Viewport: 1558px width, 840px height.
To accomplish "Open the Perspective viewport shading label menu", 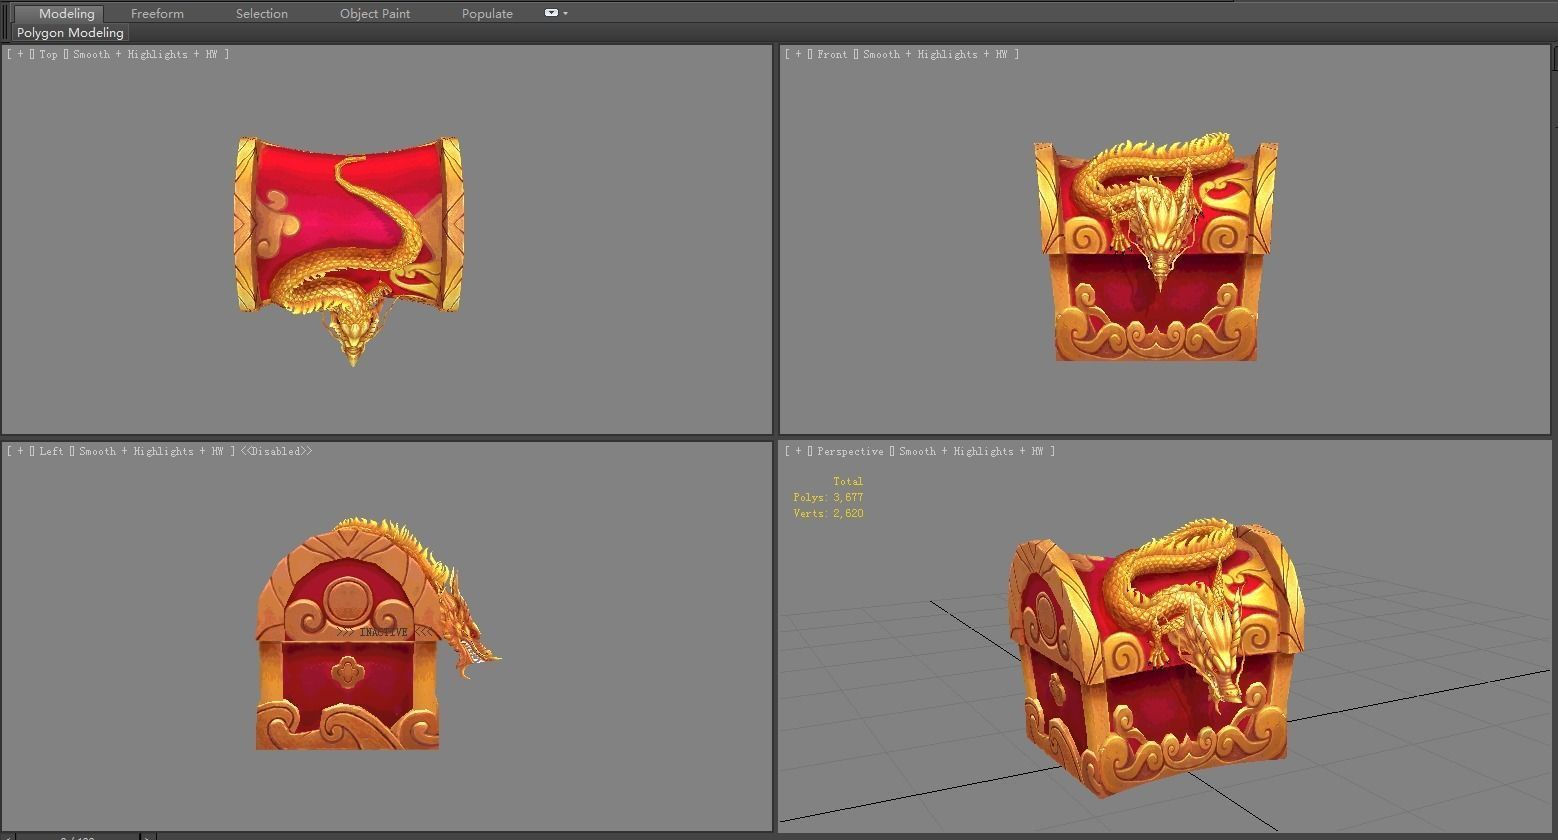I will tap(971, 451).
